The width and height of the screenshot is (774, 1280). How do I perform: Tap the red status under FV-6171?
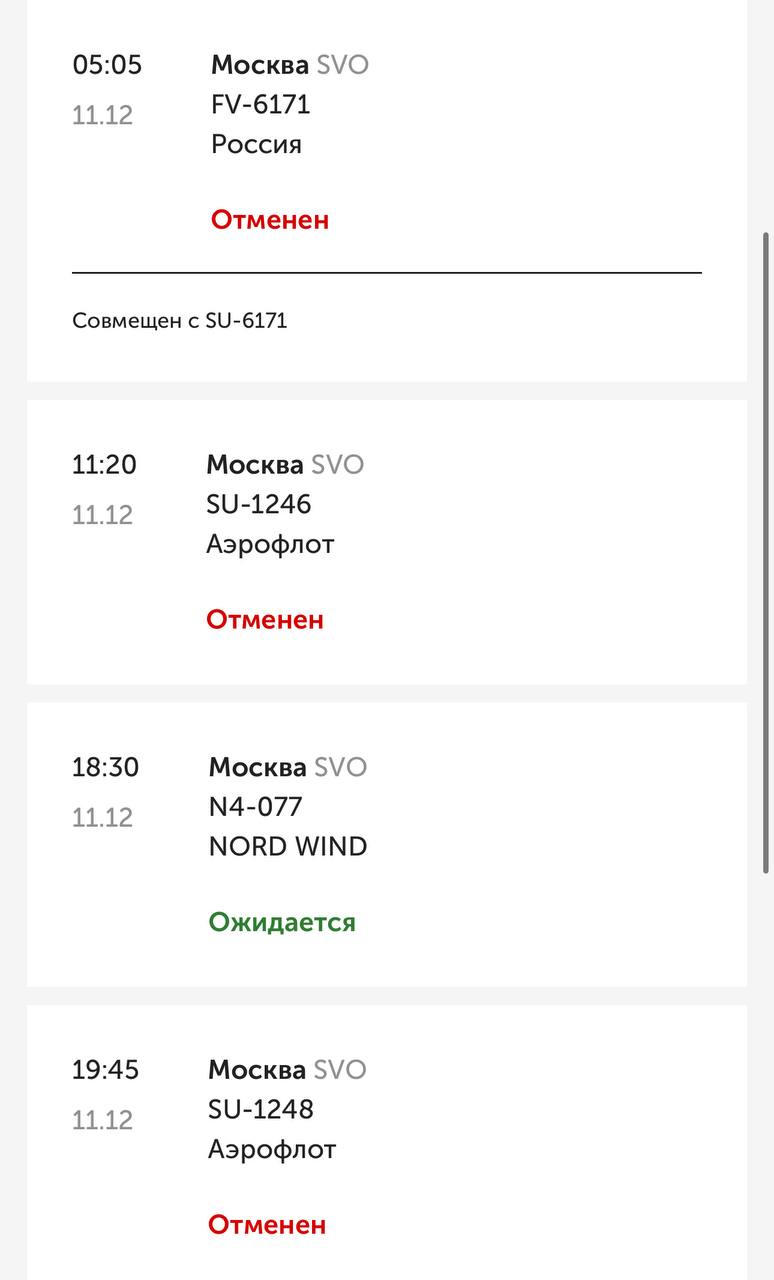coord(269,220)
